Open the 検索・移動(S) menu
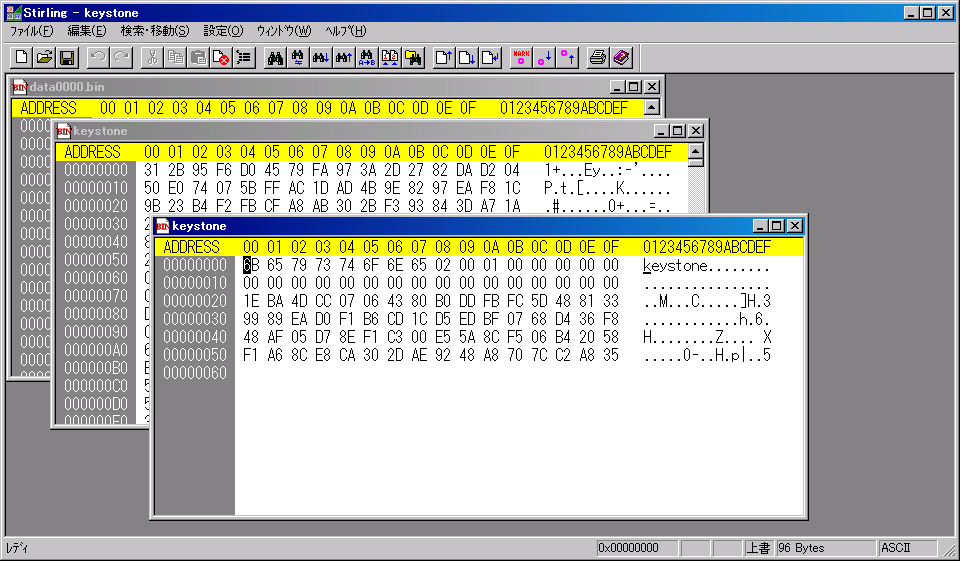The width and height of the screenshot is (960, 561). pyautogui.click(x=155, y=31)
